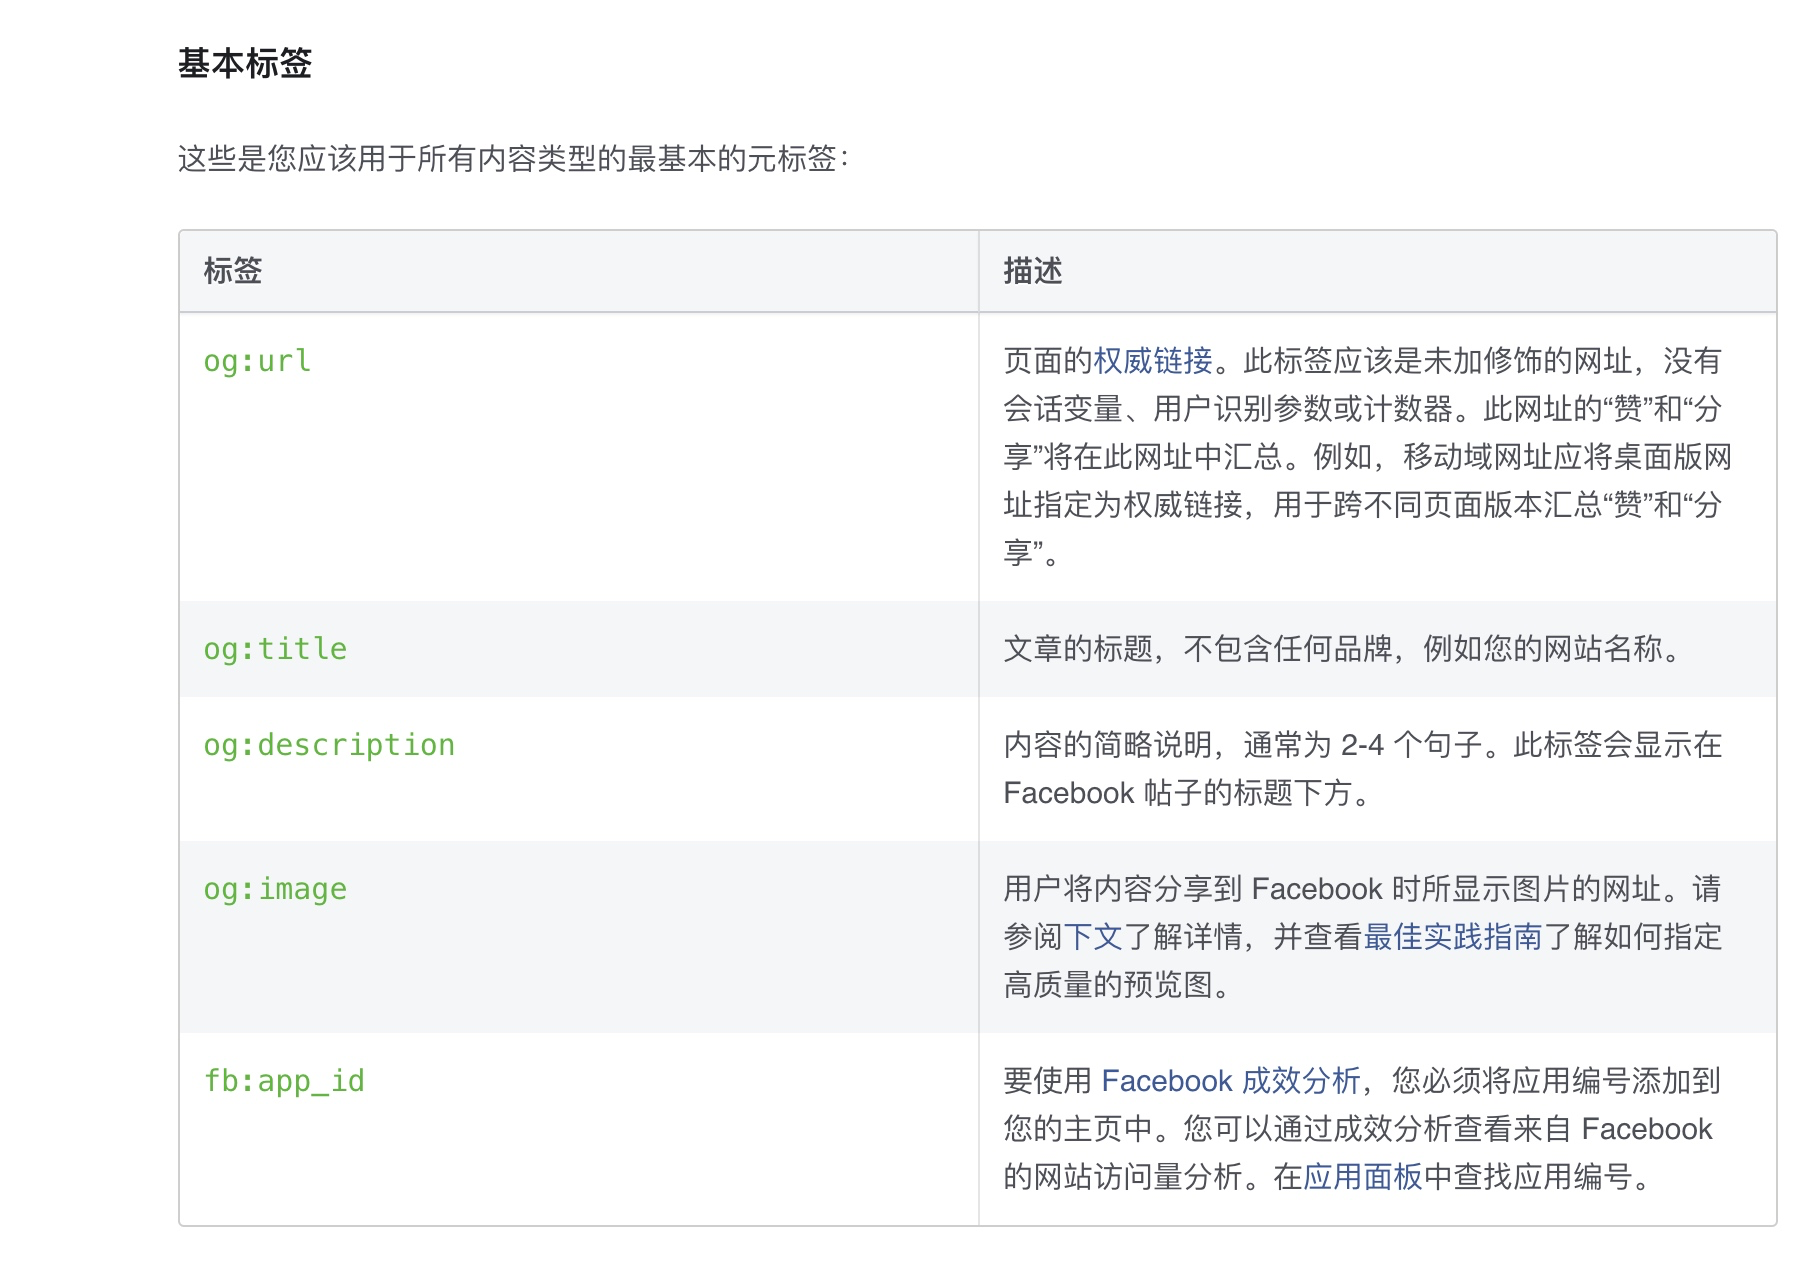1794x1280 pixels.
Task: Click the og:title description 文章的标题
Action: click(x=1078, y=649)
